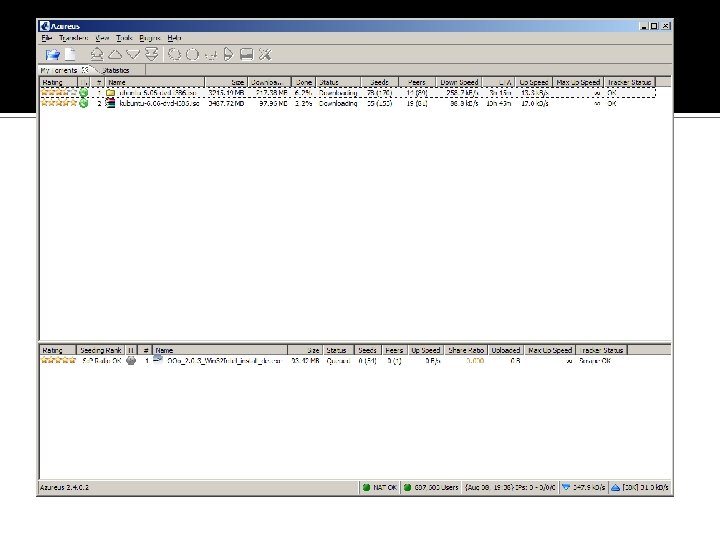Click the green NAT OK status indicator
Image resolution: width=720 pixels, height=540 pixels.
(x=380, y=487)
